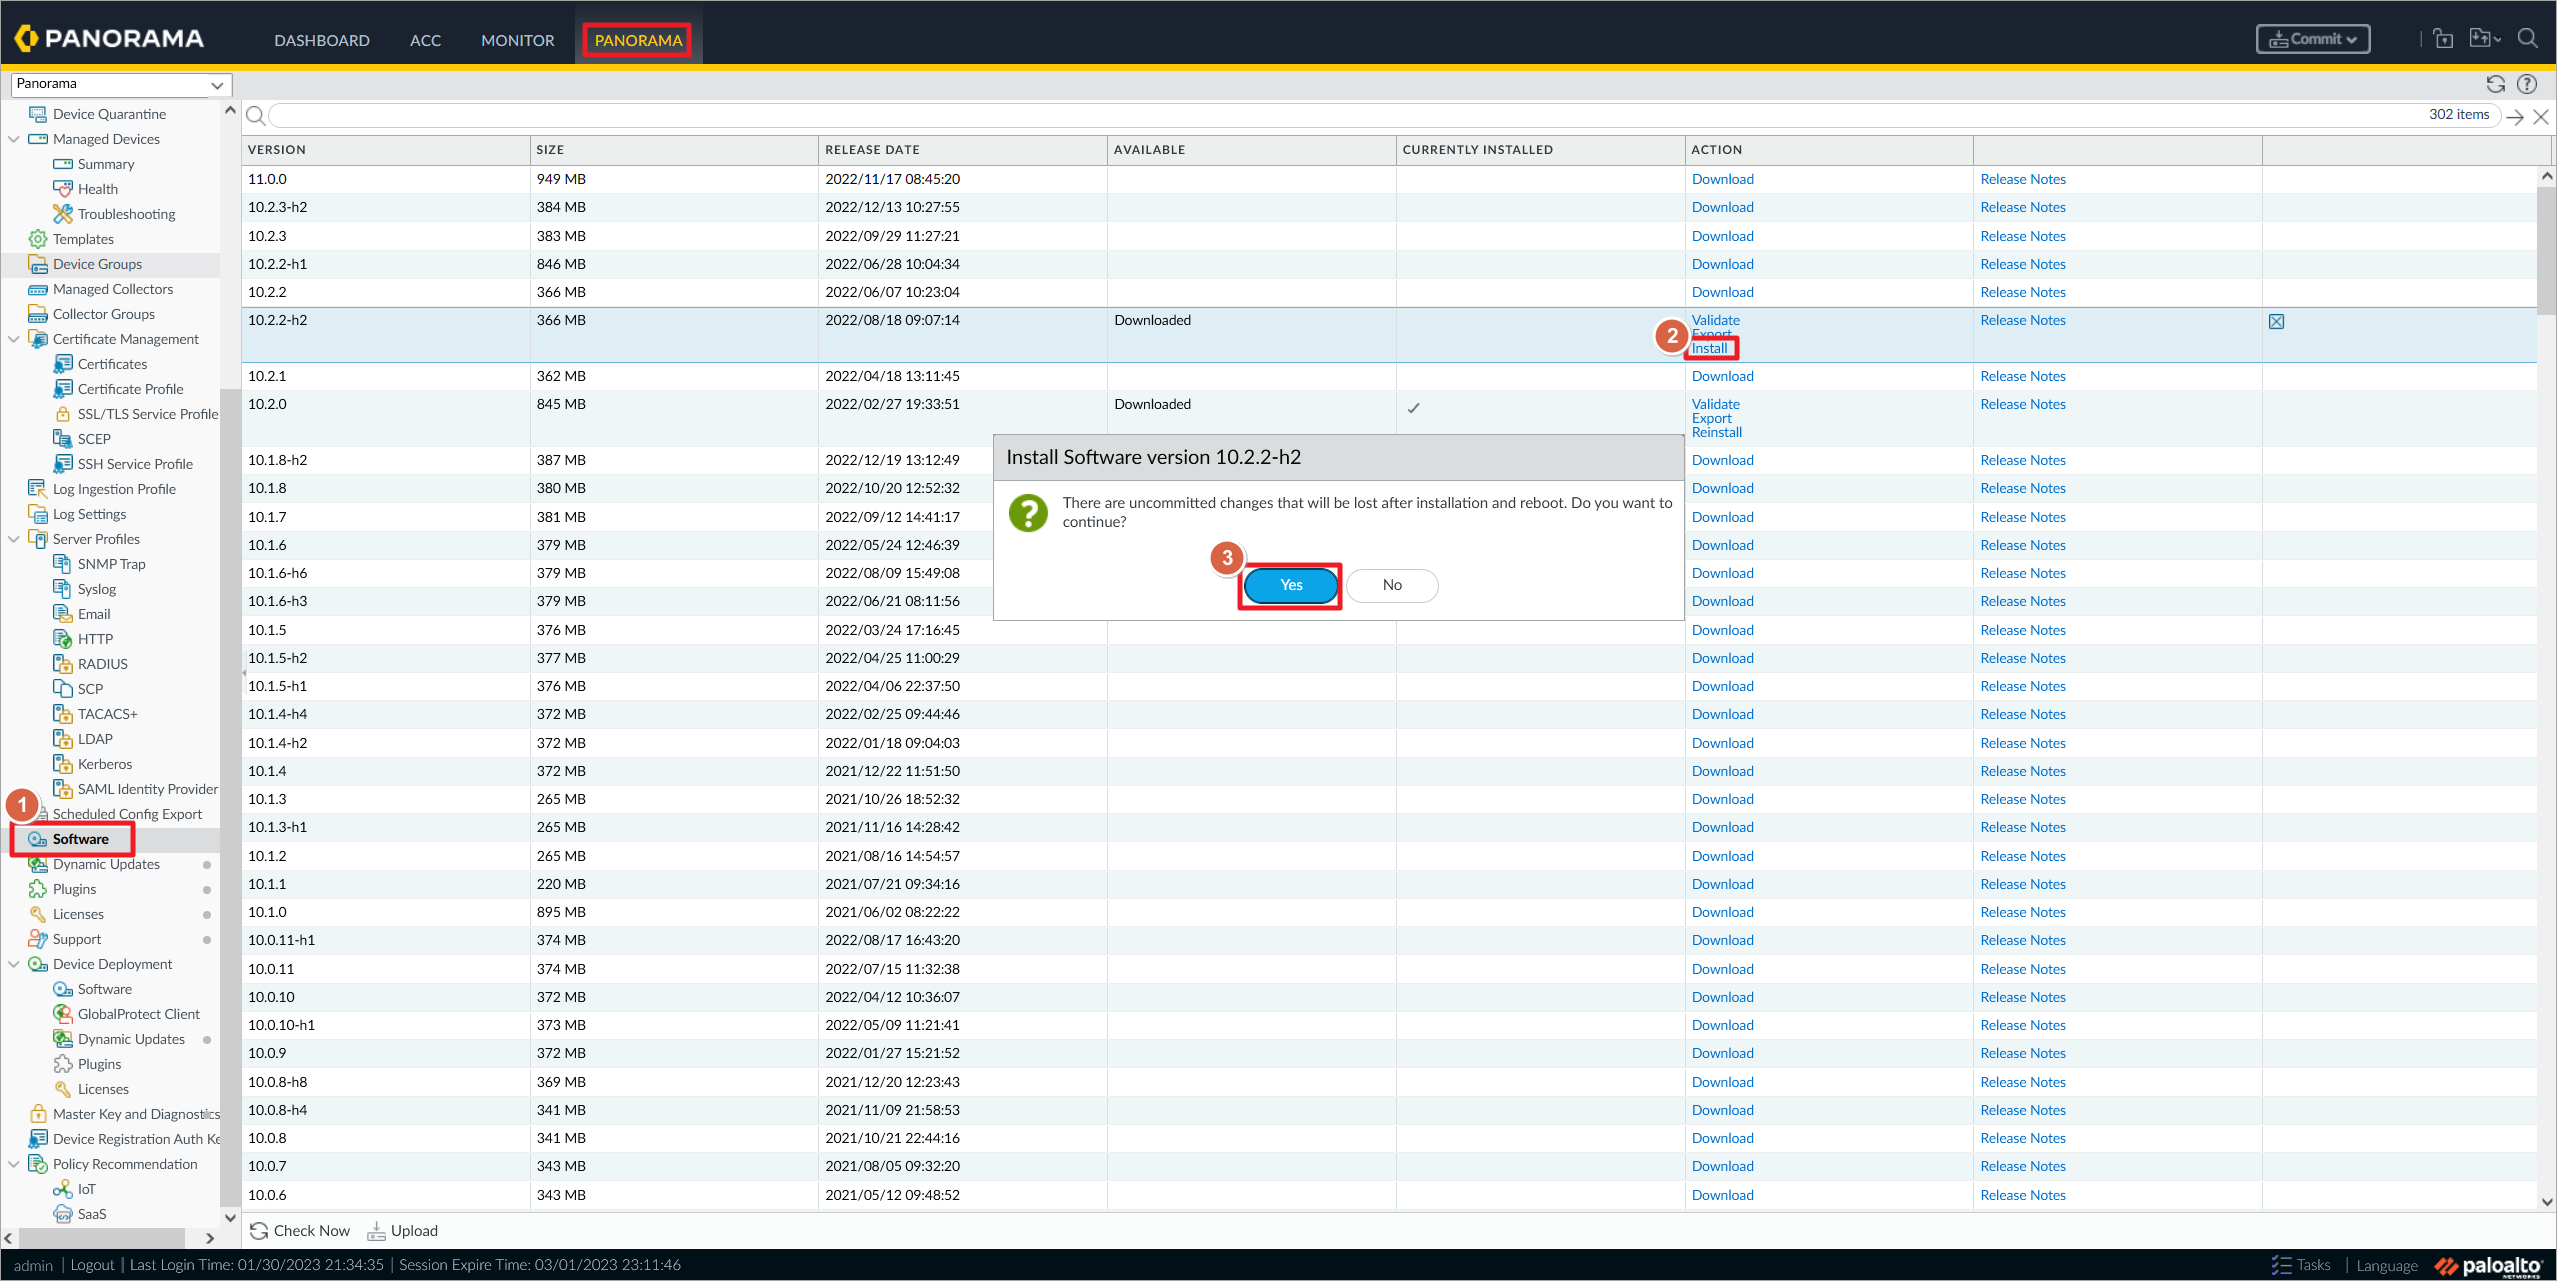
Task: Select Log Settings in sidebar
Action: coord(89,514)
